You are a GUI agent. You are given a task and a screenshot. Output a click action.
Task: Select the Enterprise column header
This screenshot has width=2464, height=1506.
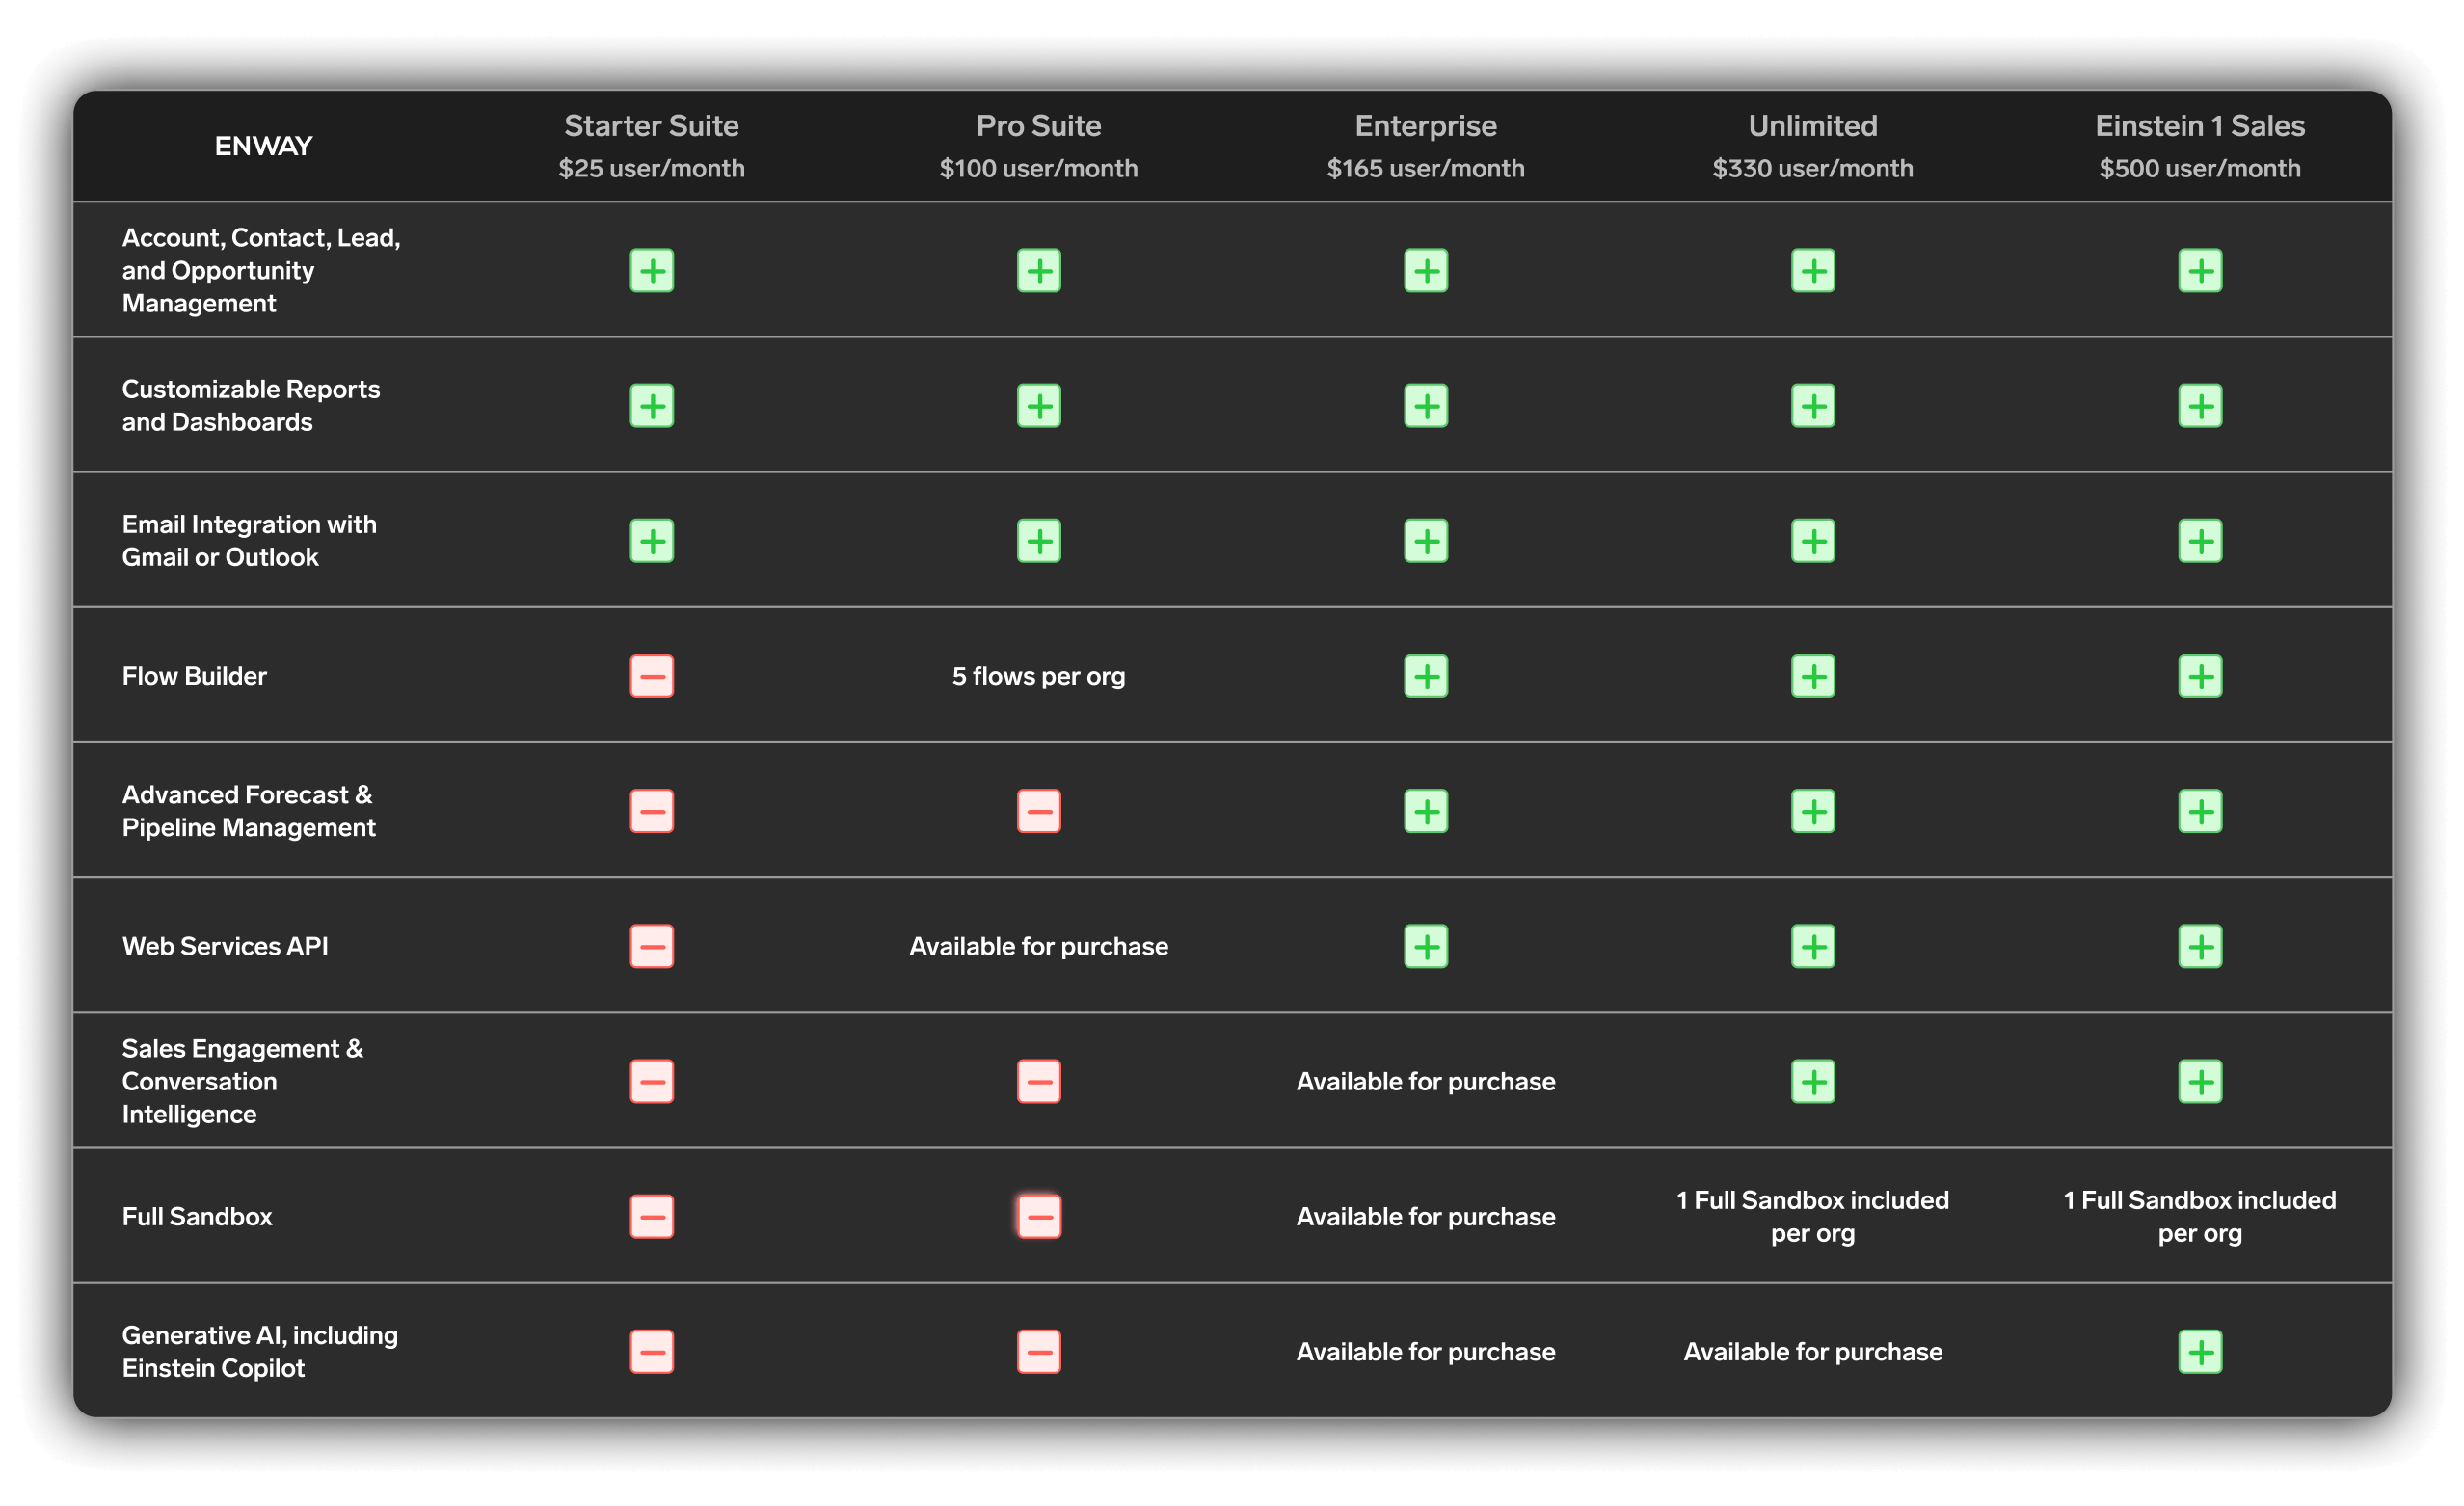pyautogui.click(x=1426, y=126)
